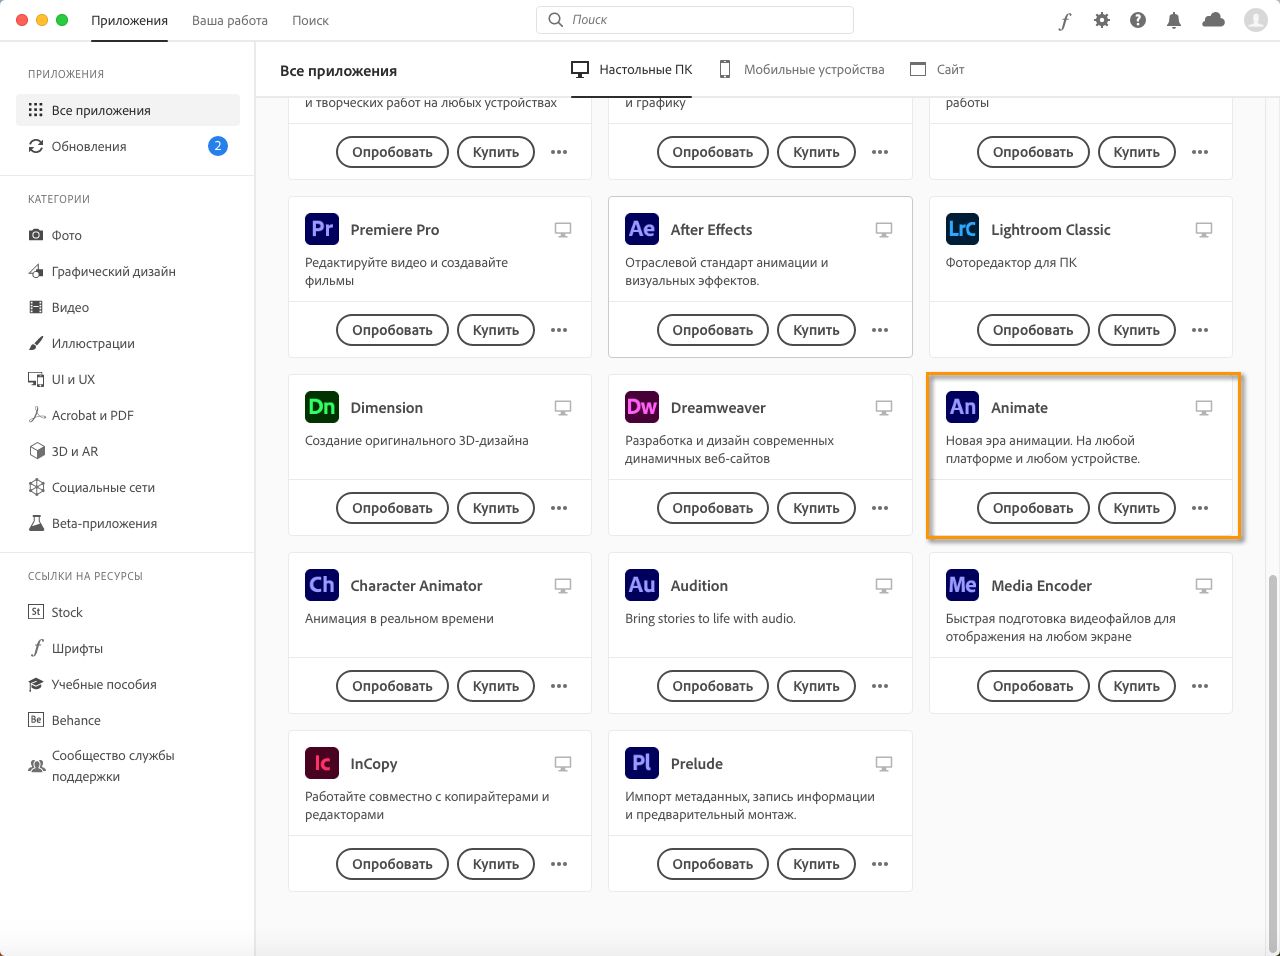Open more options for Animate
Screen dimensions: 1280x956
pyautogui.click(x=1200, y=508)
